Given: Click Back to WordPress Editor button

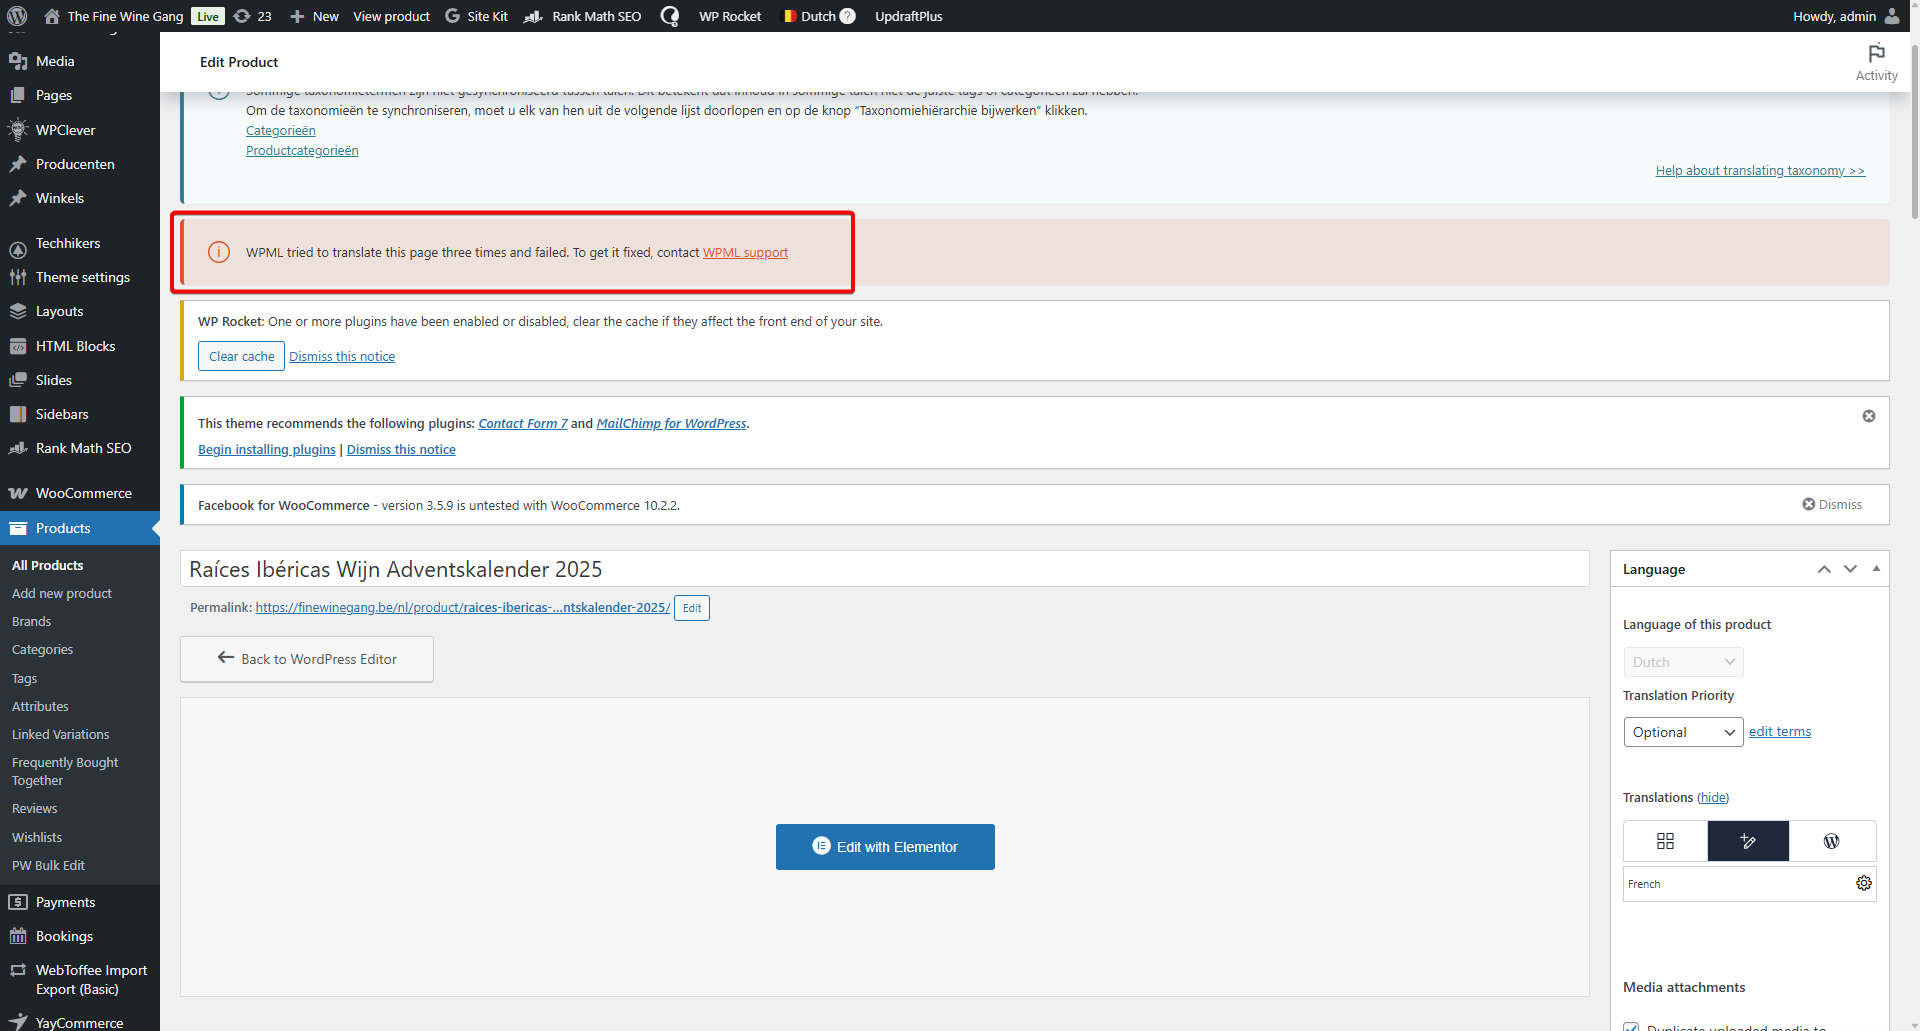Looking at the screenshot, I should [x=307, y=660].
